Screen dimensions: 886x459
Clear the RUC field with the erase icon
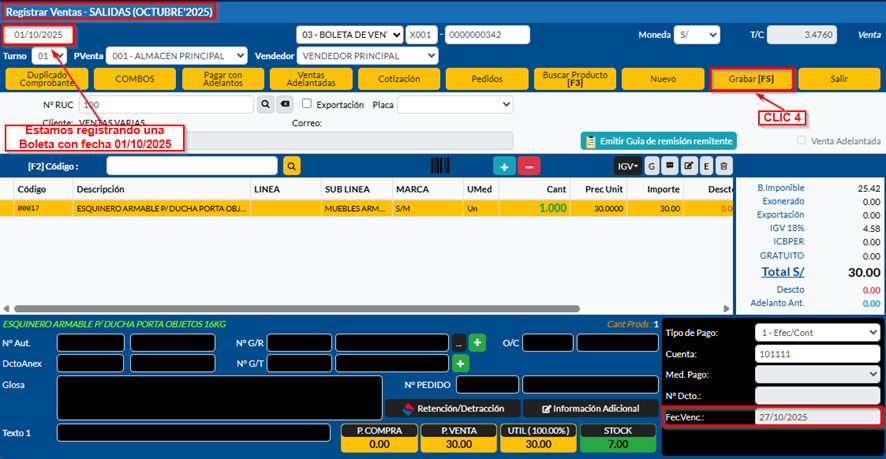(284, 104)
